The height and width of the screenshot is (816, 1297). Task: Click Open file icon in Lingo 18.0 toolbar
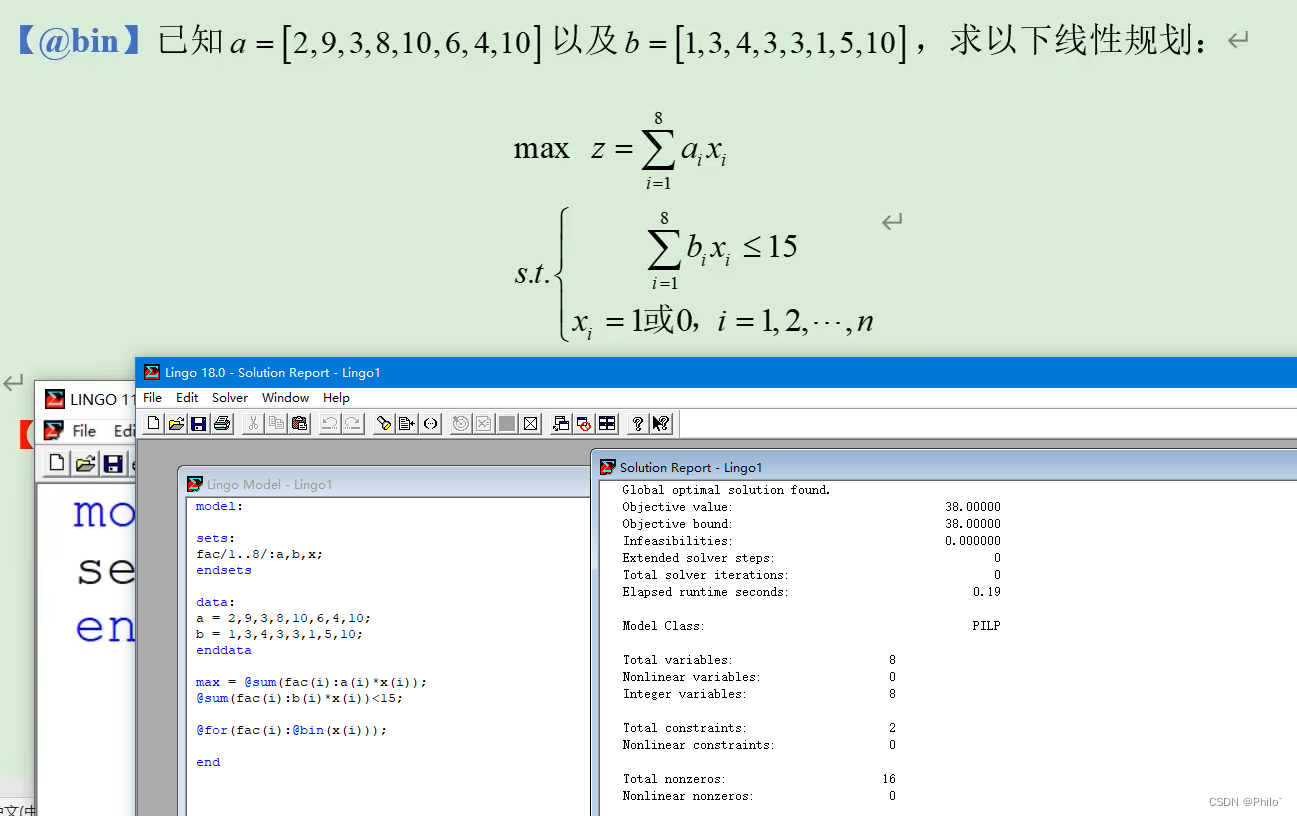(x=176, y=424)
